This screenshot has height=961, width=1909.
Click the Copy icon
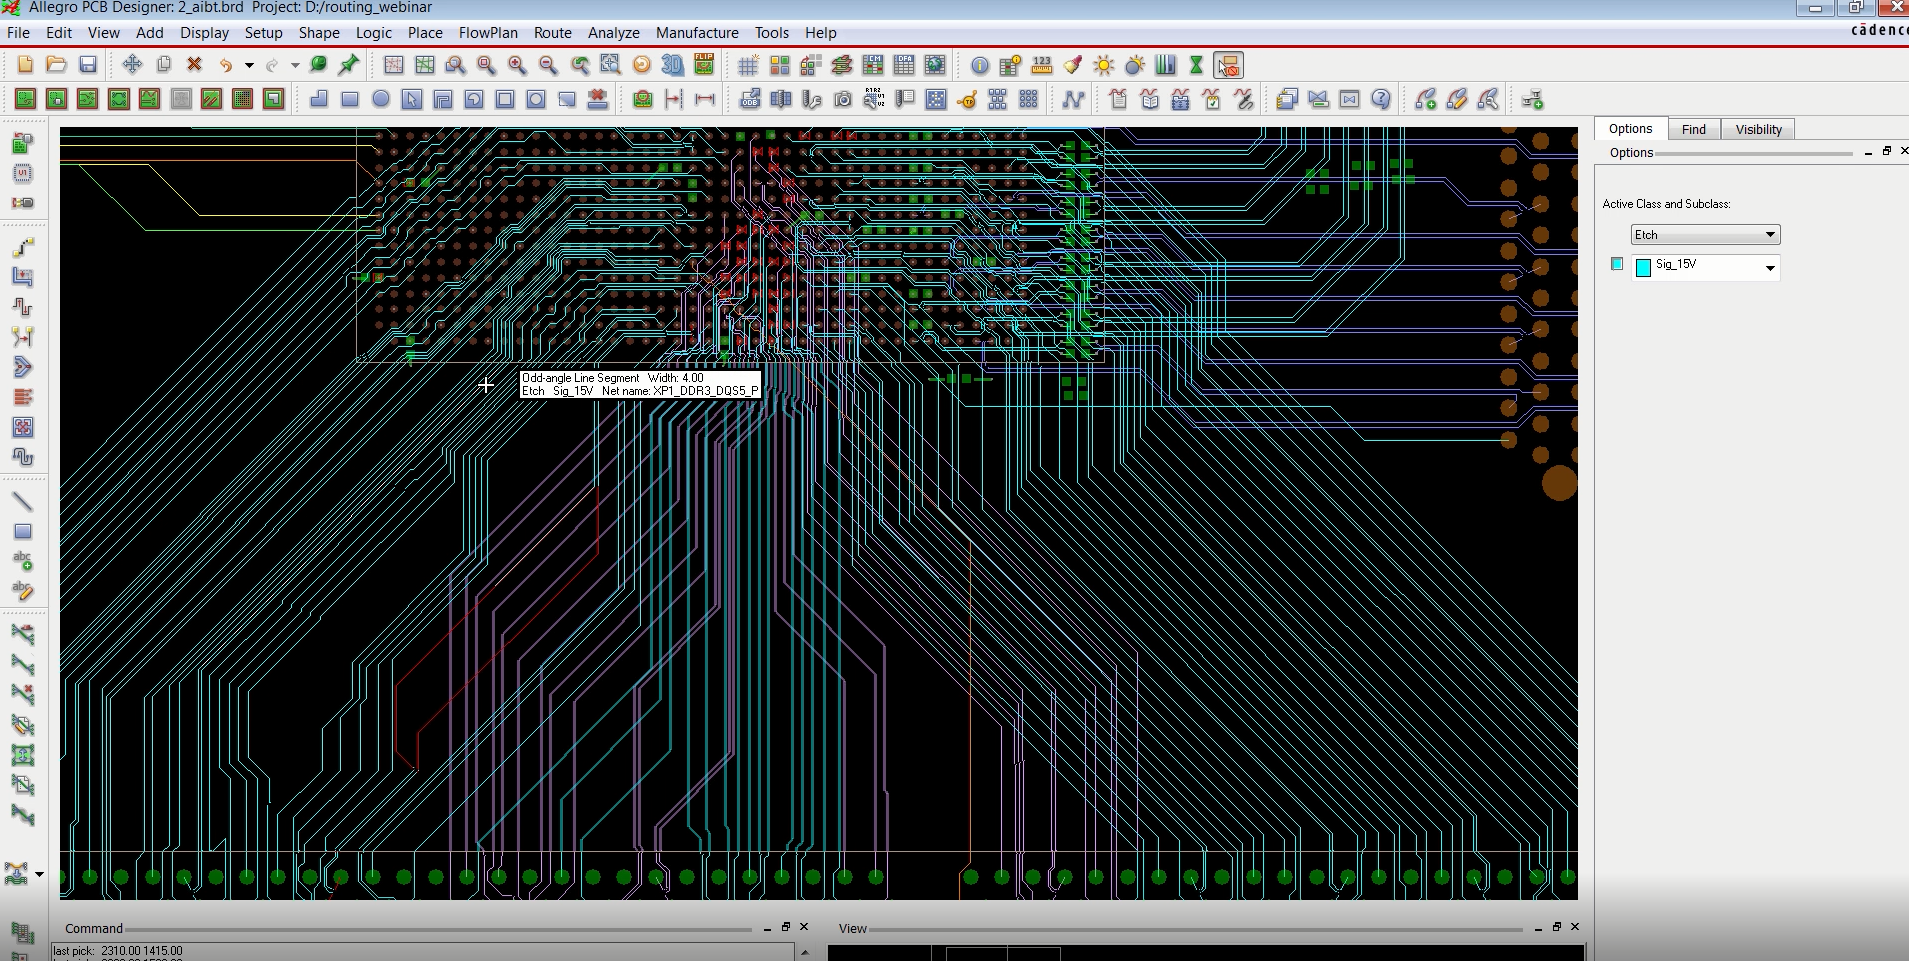164,65
